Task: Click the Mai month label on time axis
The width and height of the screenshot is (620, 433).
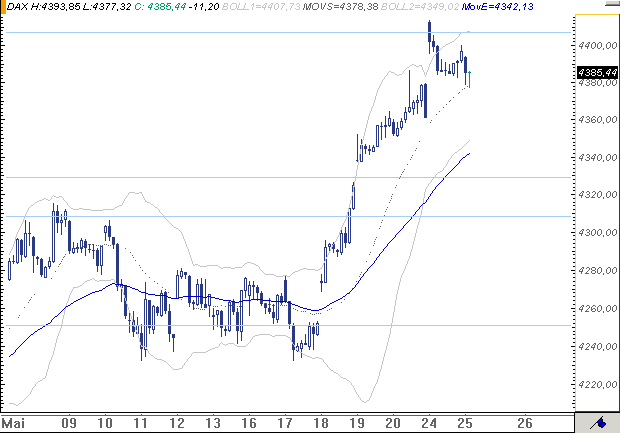Action: [x=13, y=424]
